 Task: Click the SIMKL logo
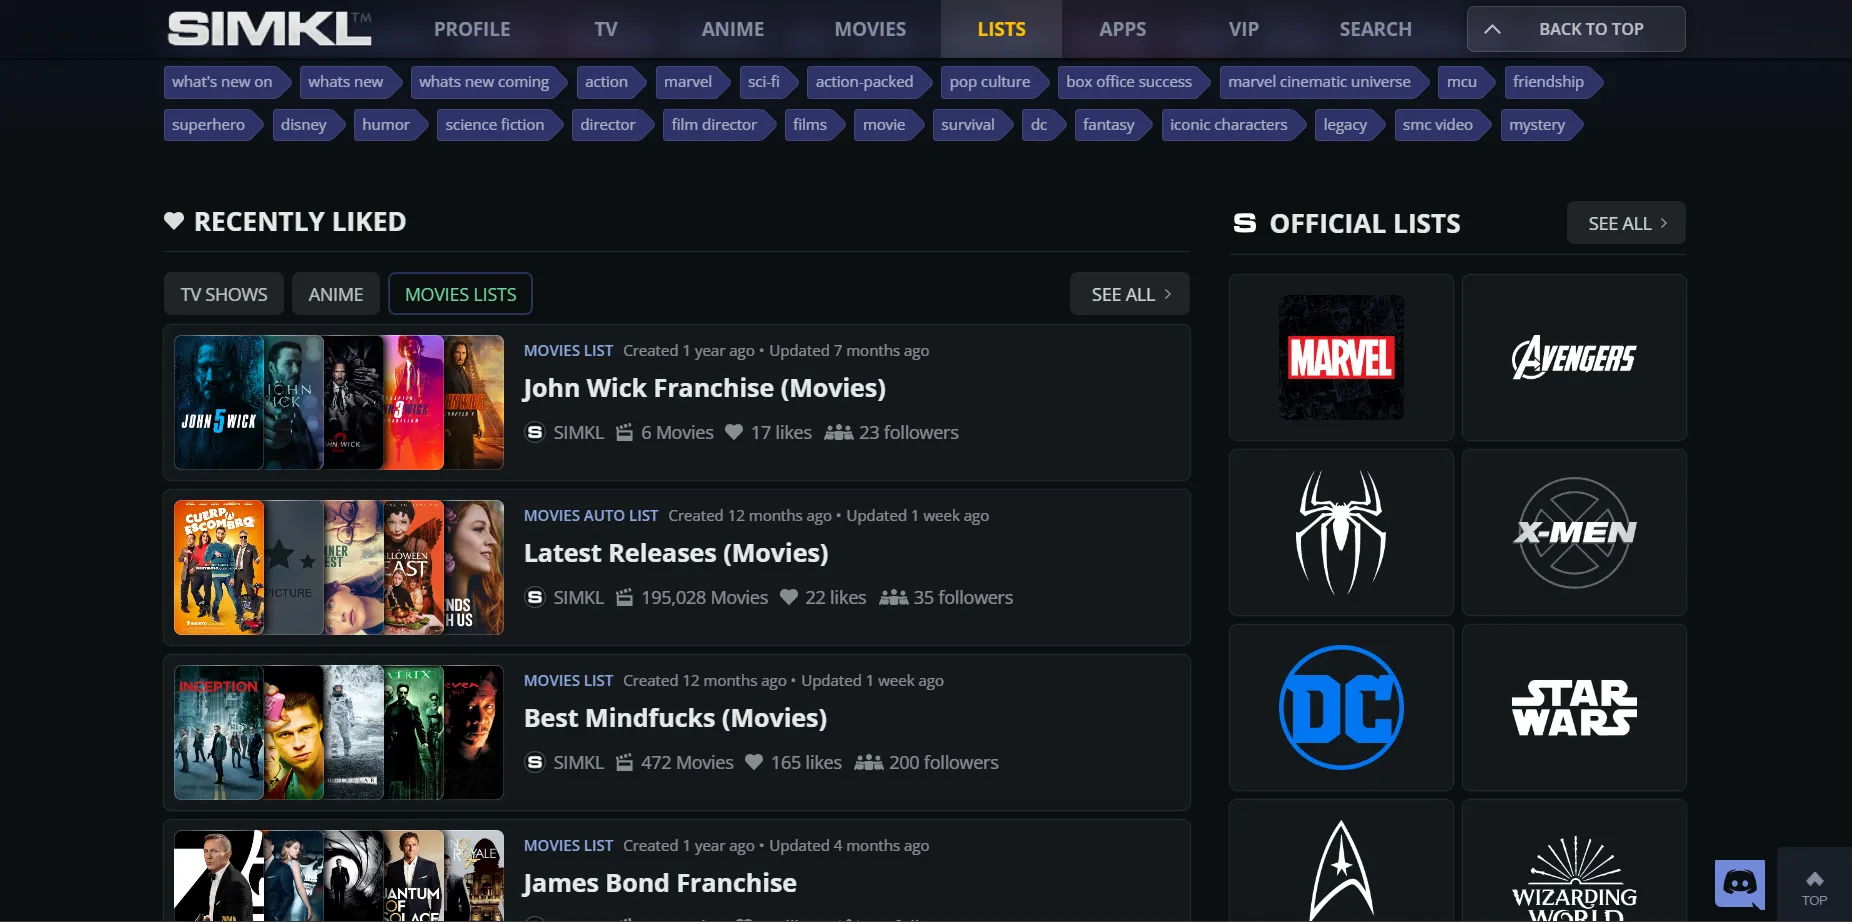click(x=269, y=29)
